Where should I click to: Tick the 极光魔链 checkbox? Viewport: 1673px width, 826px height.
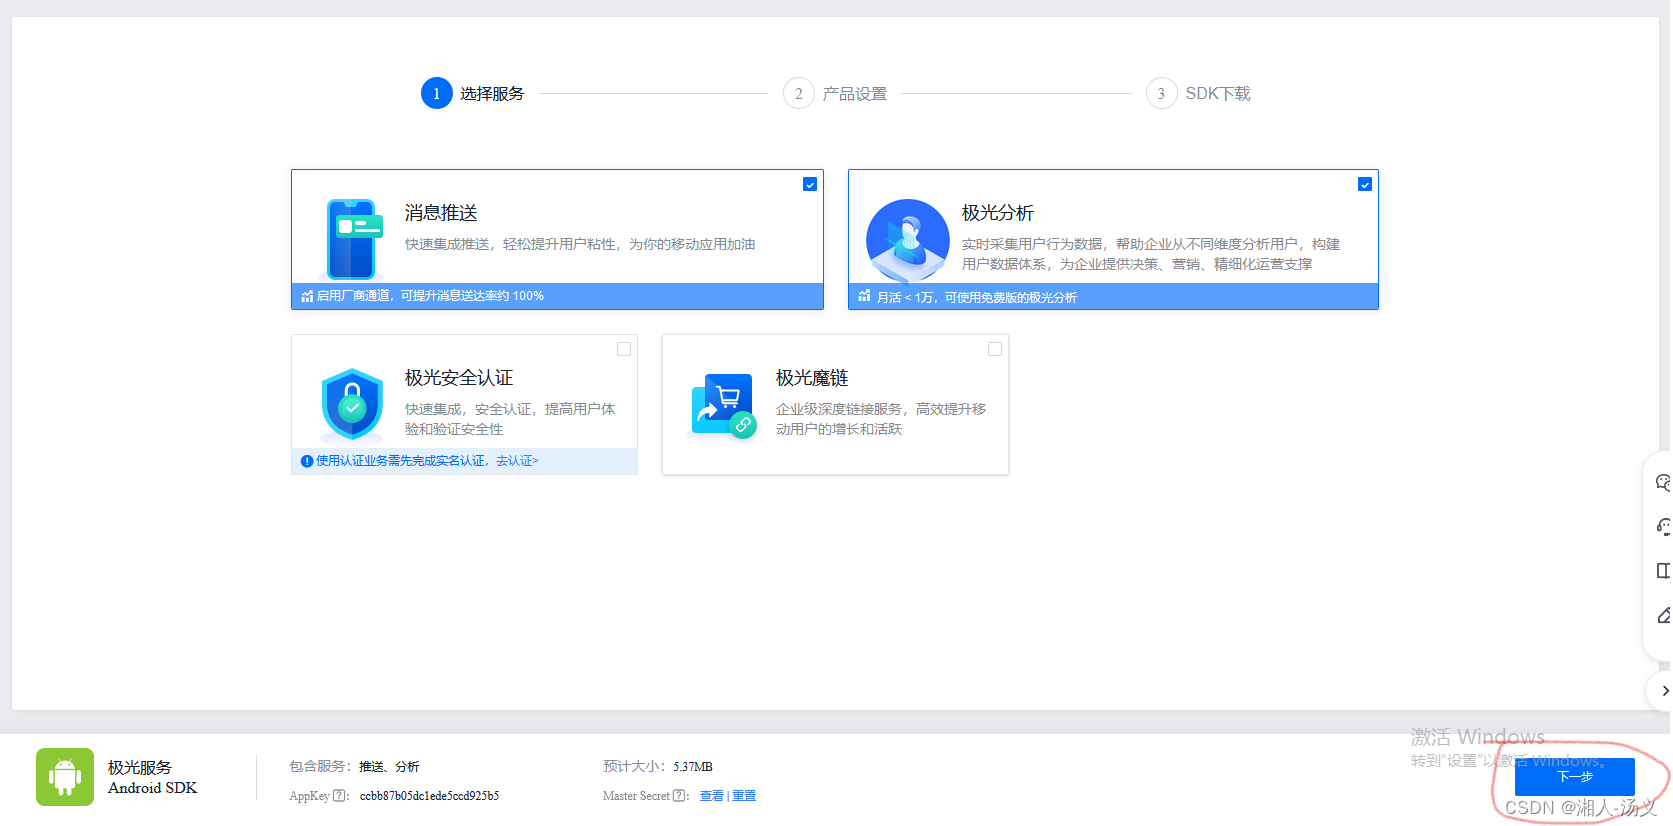tap(995, 349)
